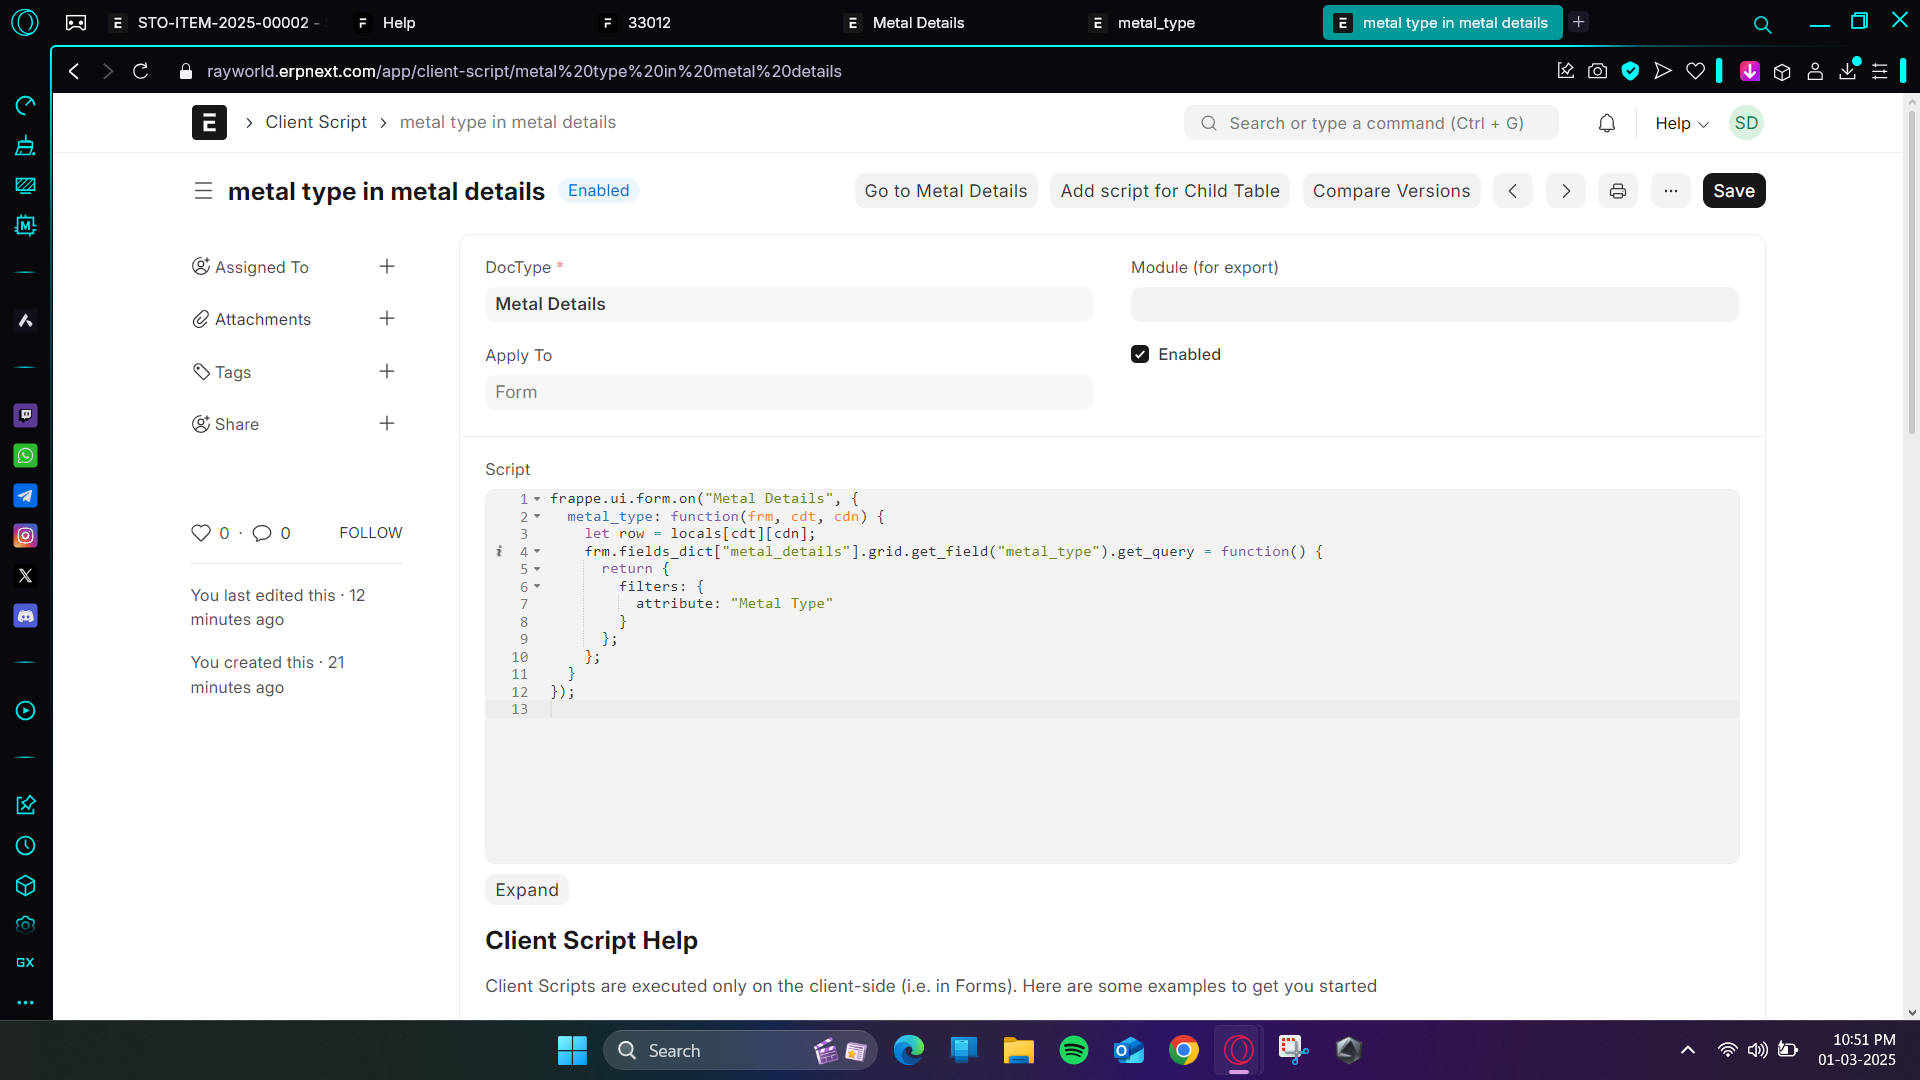Open the Apply To select field
Viewport: 1920px width, 1080px height.
[x=789, y=392]
